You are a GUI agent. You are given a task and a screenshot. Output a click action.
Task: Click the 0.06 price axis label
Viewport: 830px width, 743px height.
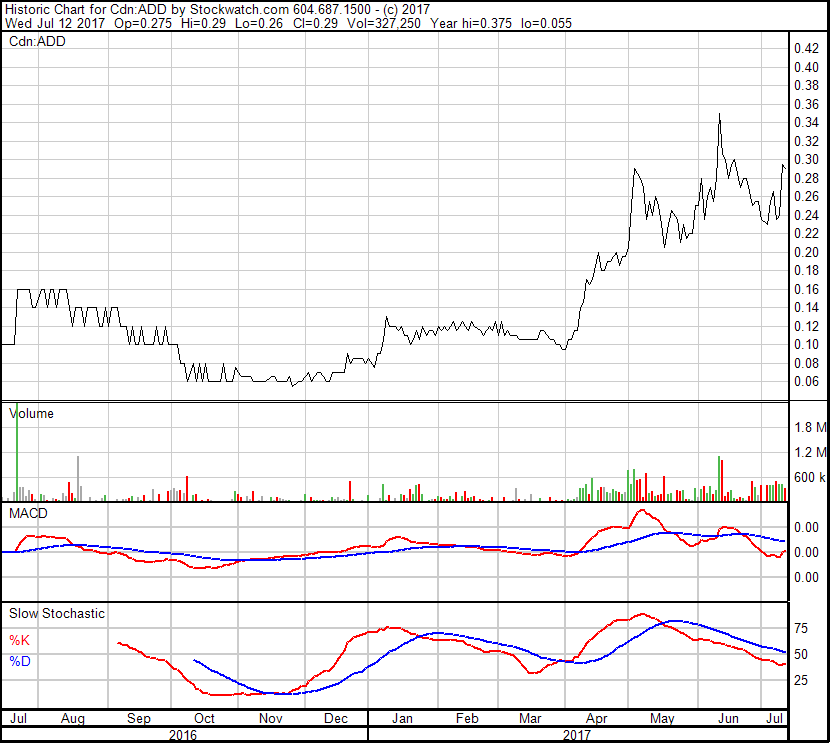806,382
